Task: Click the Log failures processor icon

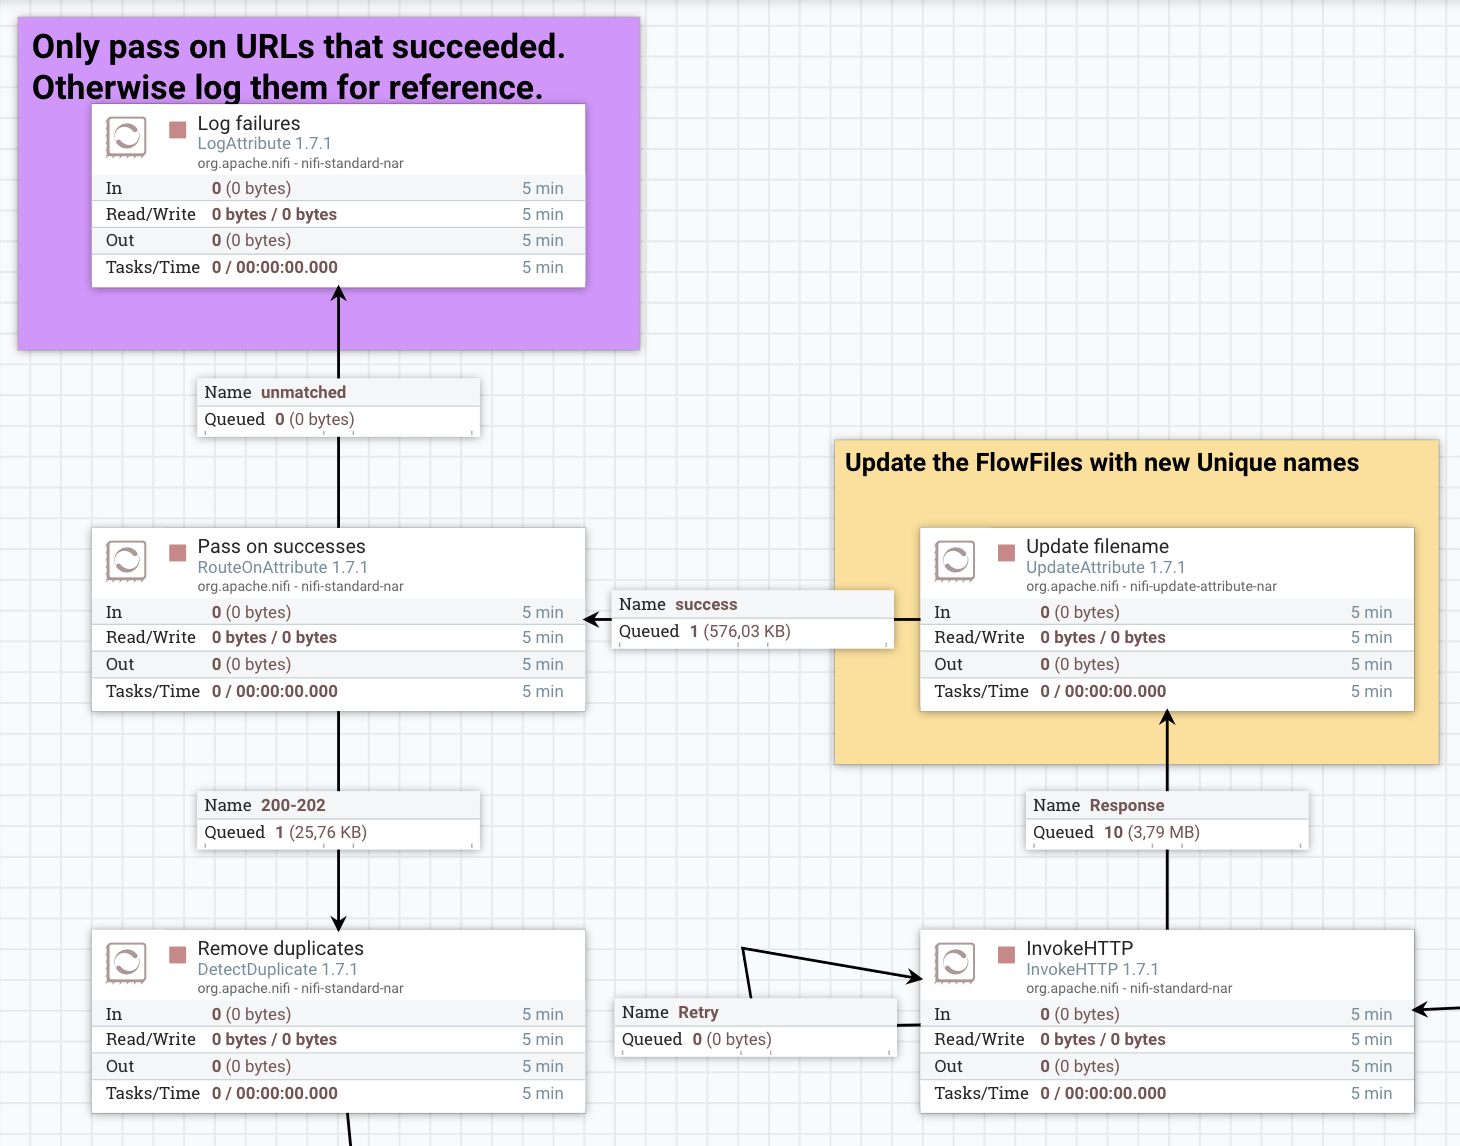Action: coord(126,138)
